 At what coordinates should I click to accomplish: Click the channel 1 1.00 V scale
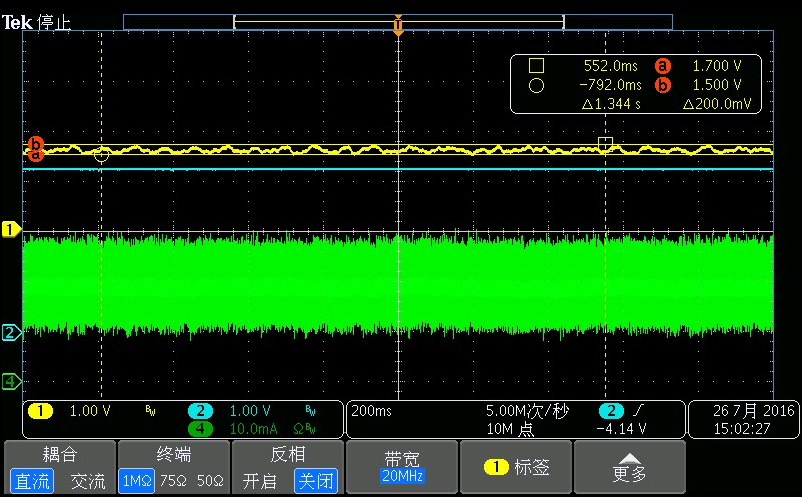pyautogui.click(x=90, y=411)
